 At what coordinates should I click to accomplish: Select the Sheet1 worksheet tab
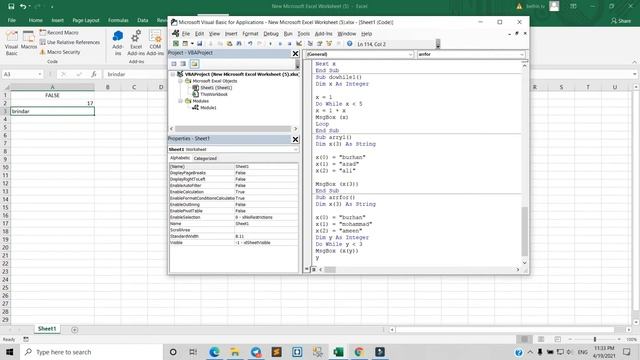(47, 329)
